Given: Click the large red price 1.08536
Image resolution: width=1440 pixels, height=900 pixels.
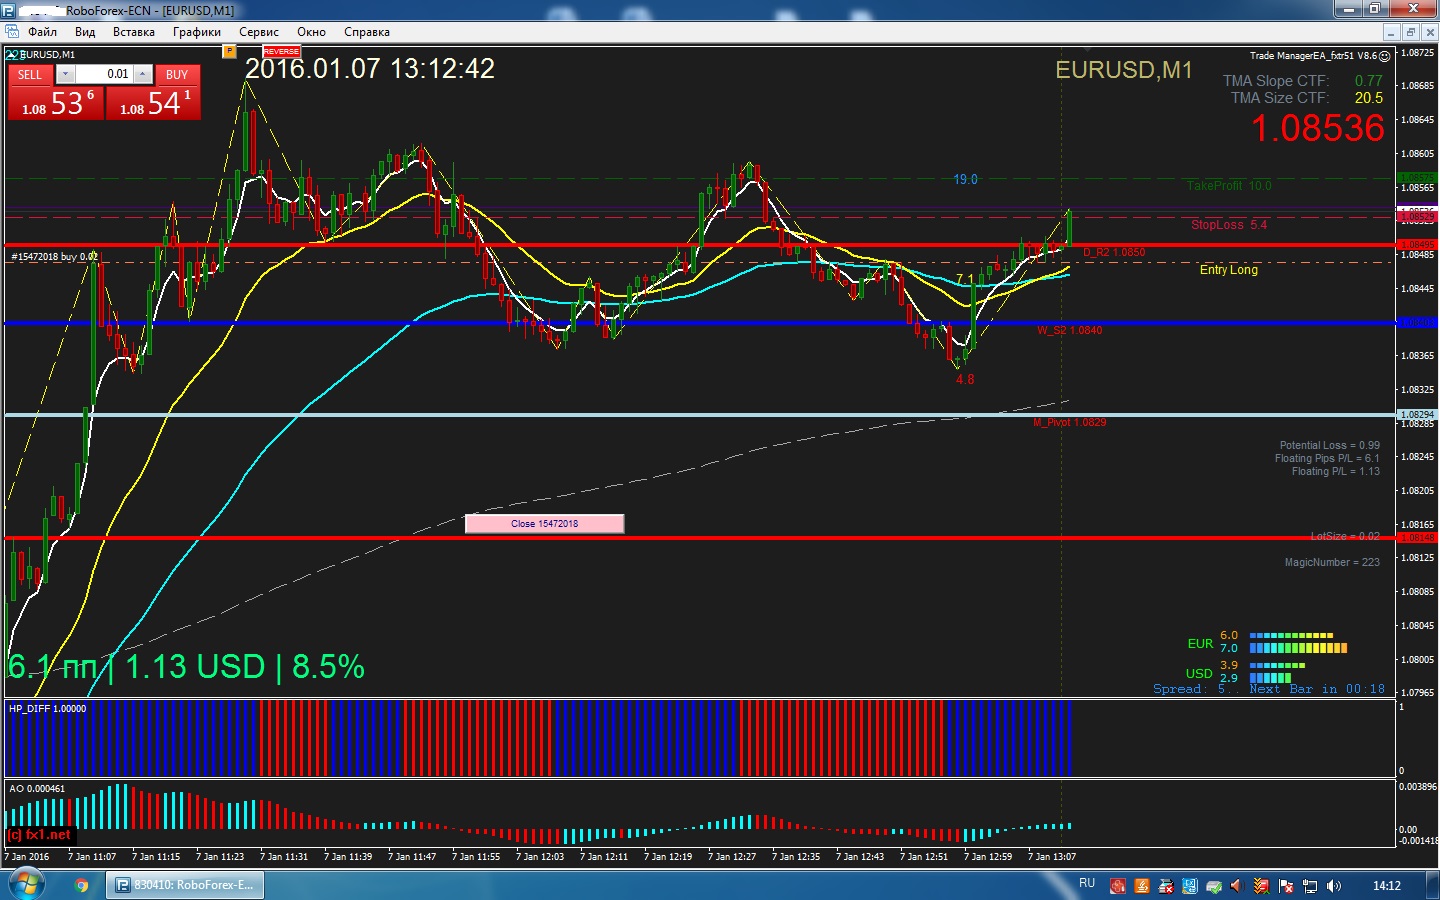Looking at the screenshot, I should pos(1318,128).
